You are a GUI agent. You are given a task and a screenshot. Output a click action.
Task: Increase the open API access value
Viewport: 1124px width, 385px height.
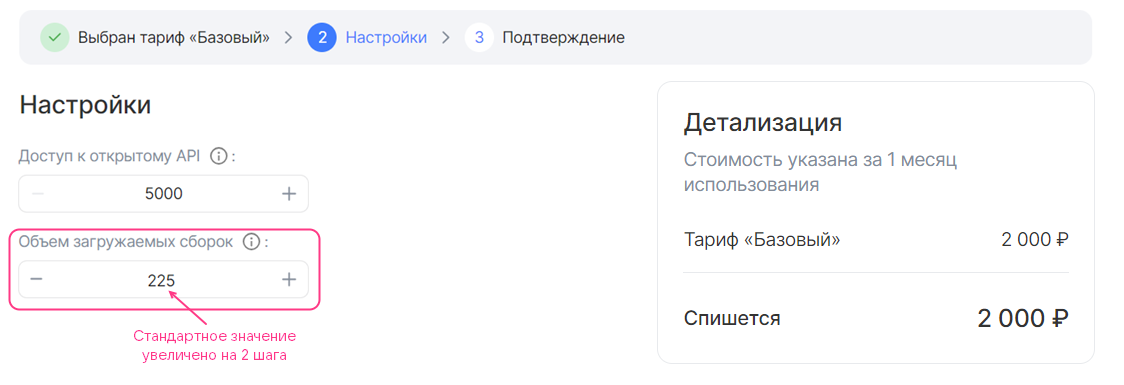[x=289, y=194]
